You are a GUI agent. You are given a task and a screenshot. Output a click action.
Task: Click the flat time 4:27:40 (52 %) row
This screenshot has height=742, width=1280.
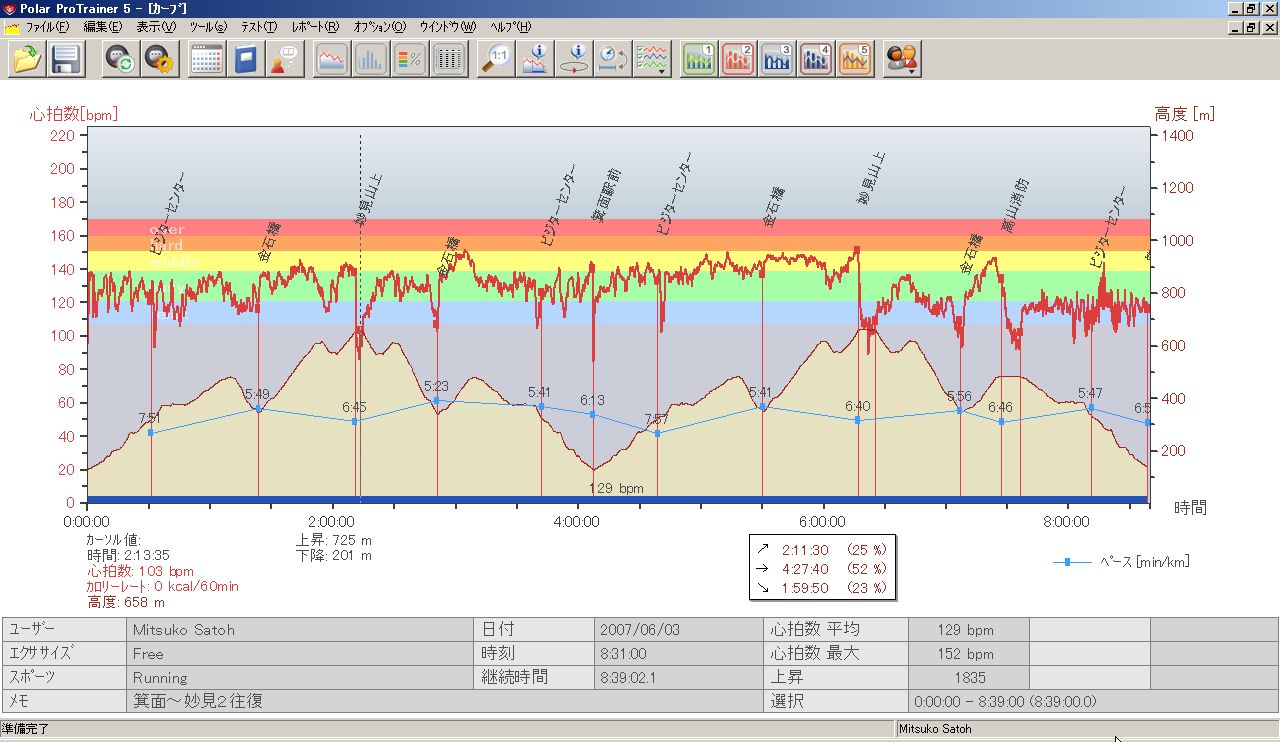pyautogui.click(x=821, y=569)
